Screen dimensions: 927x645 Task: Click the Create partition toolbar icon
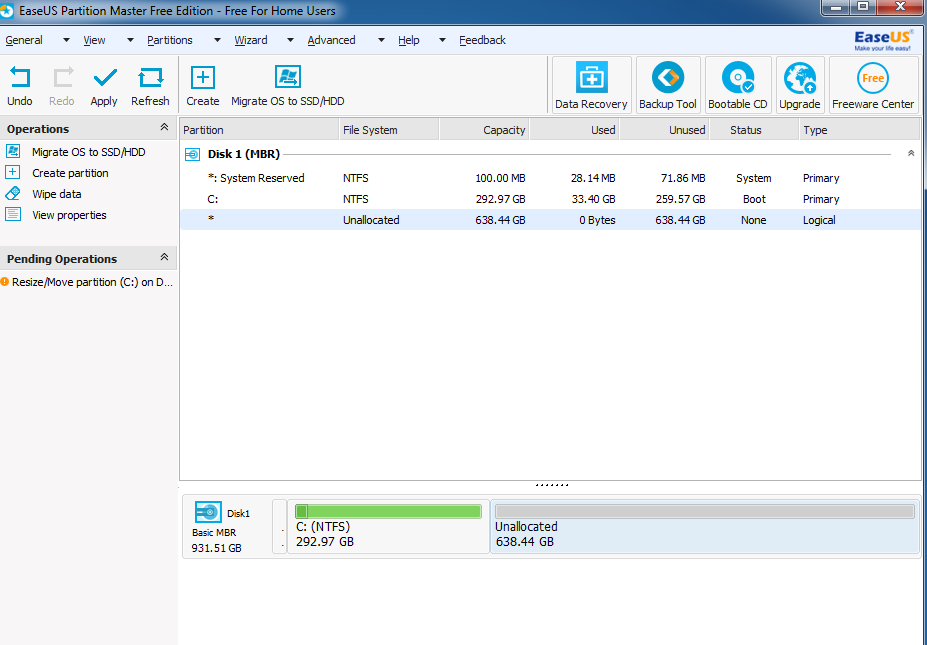203,77
